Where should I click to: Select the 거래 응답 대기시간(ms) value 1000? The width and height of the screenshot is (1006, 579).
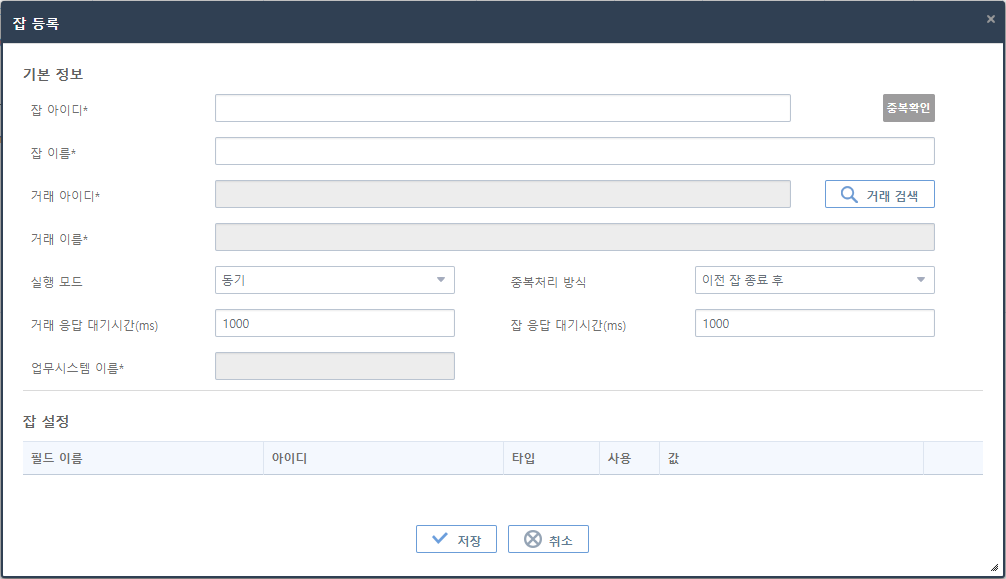click(x=335, y=323)
